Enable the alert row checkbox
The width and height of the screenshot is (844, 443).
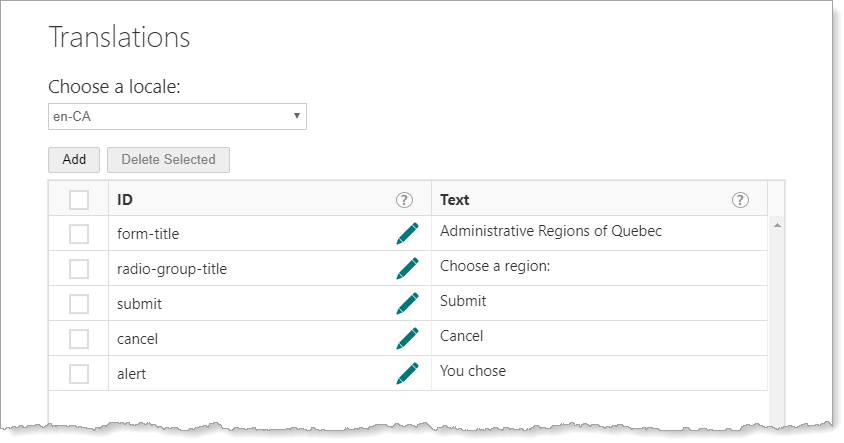(x=79, y=374)
